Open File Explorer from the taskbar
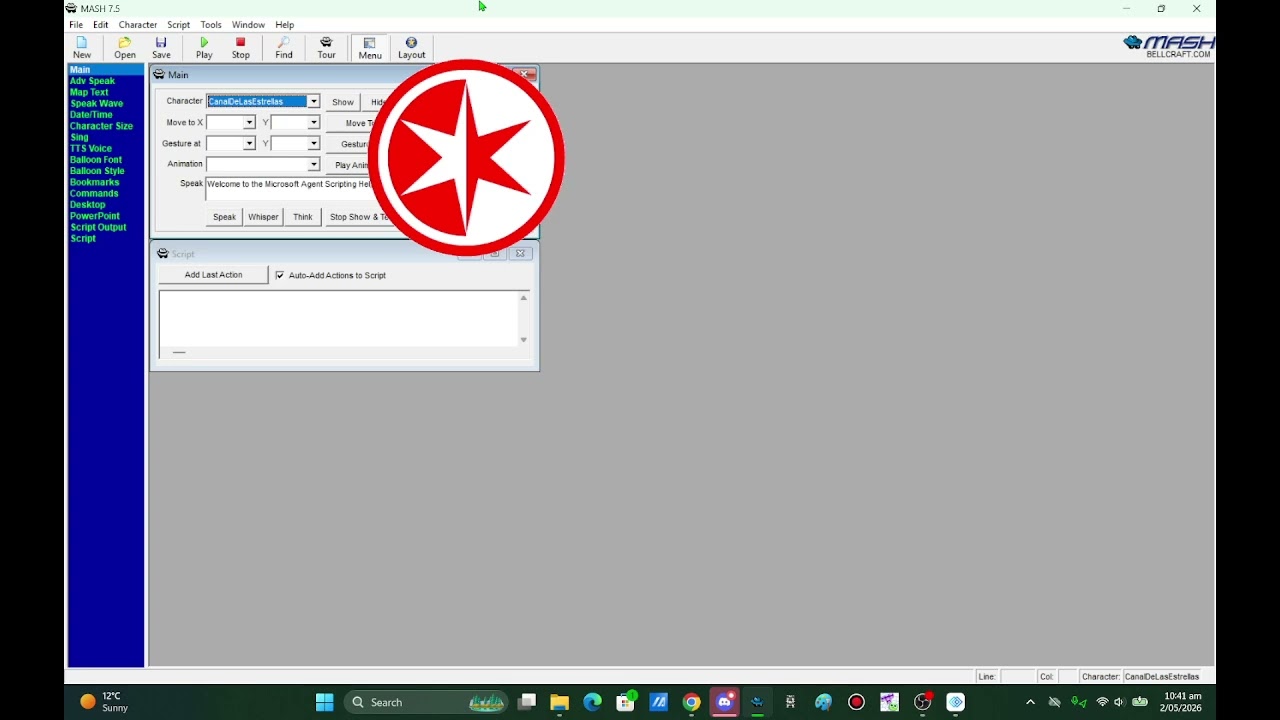 tap(559, 702)
